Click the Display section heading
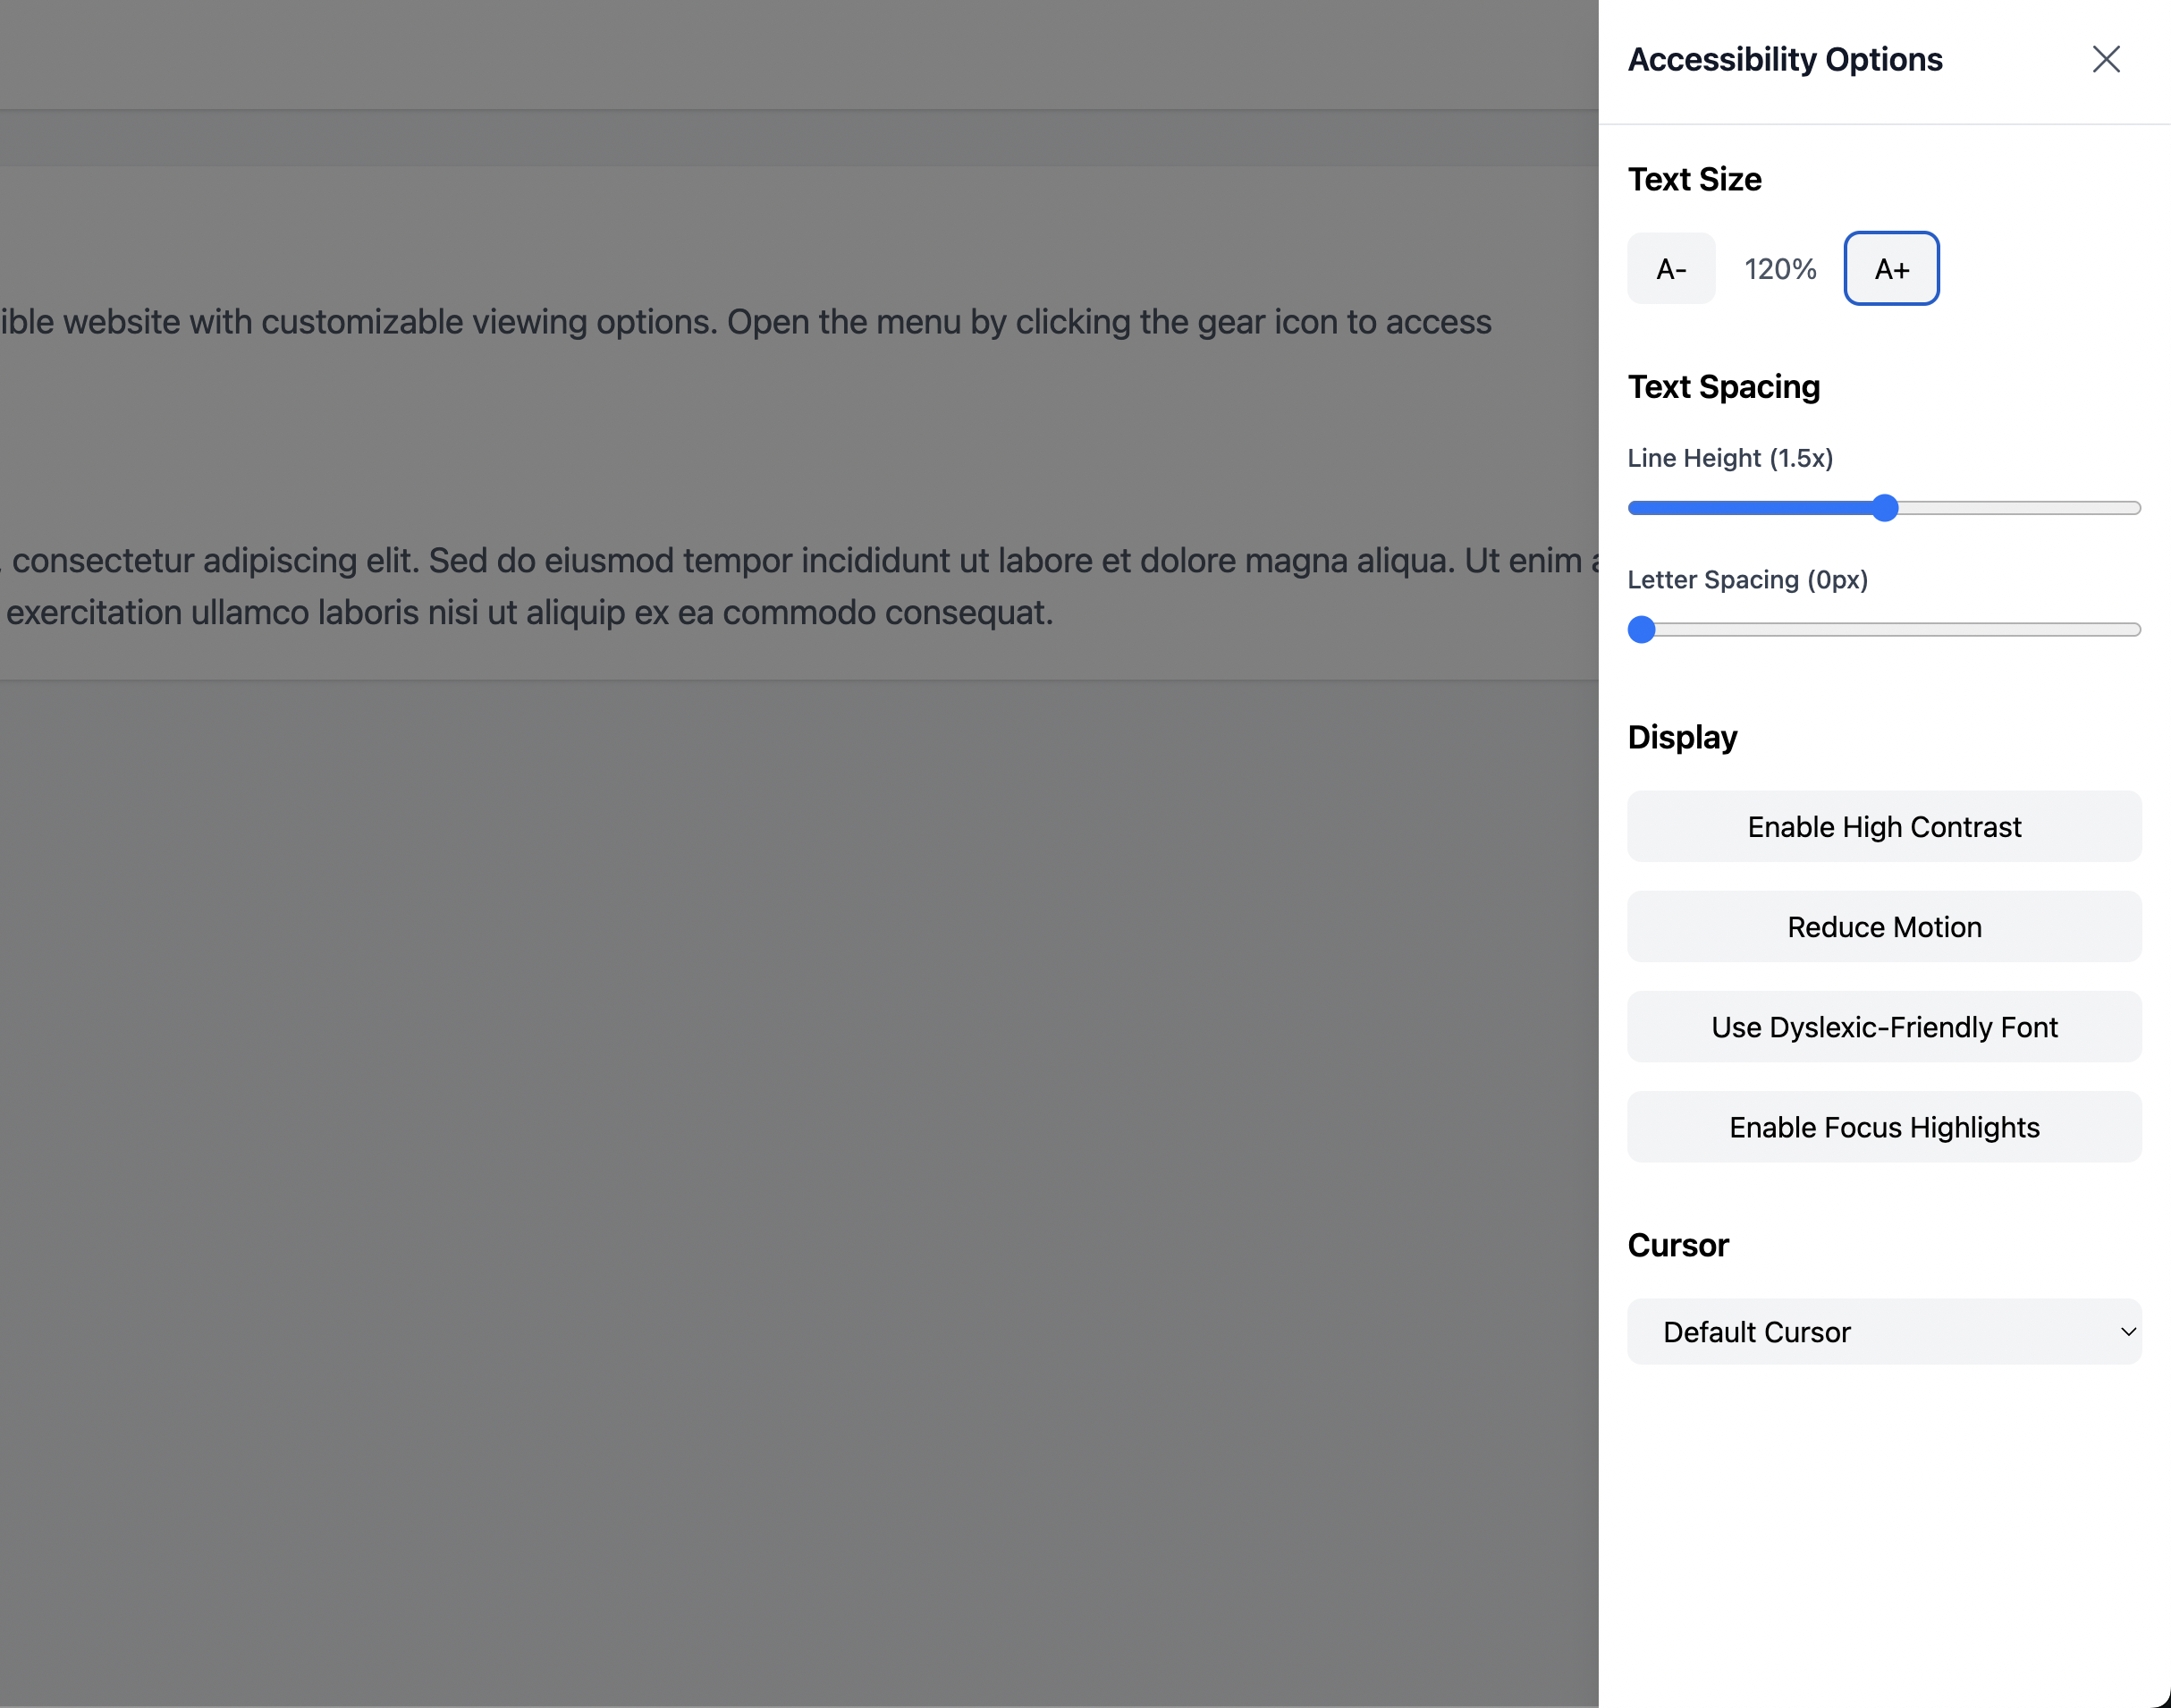Viewport: 2171px width, 1708px height. click(x=1683, y=737)
